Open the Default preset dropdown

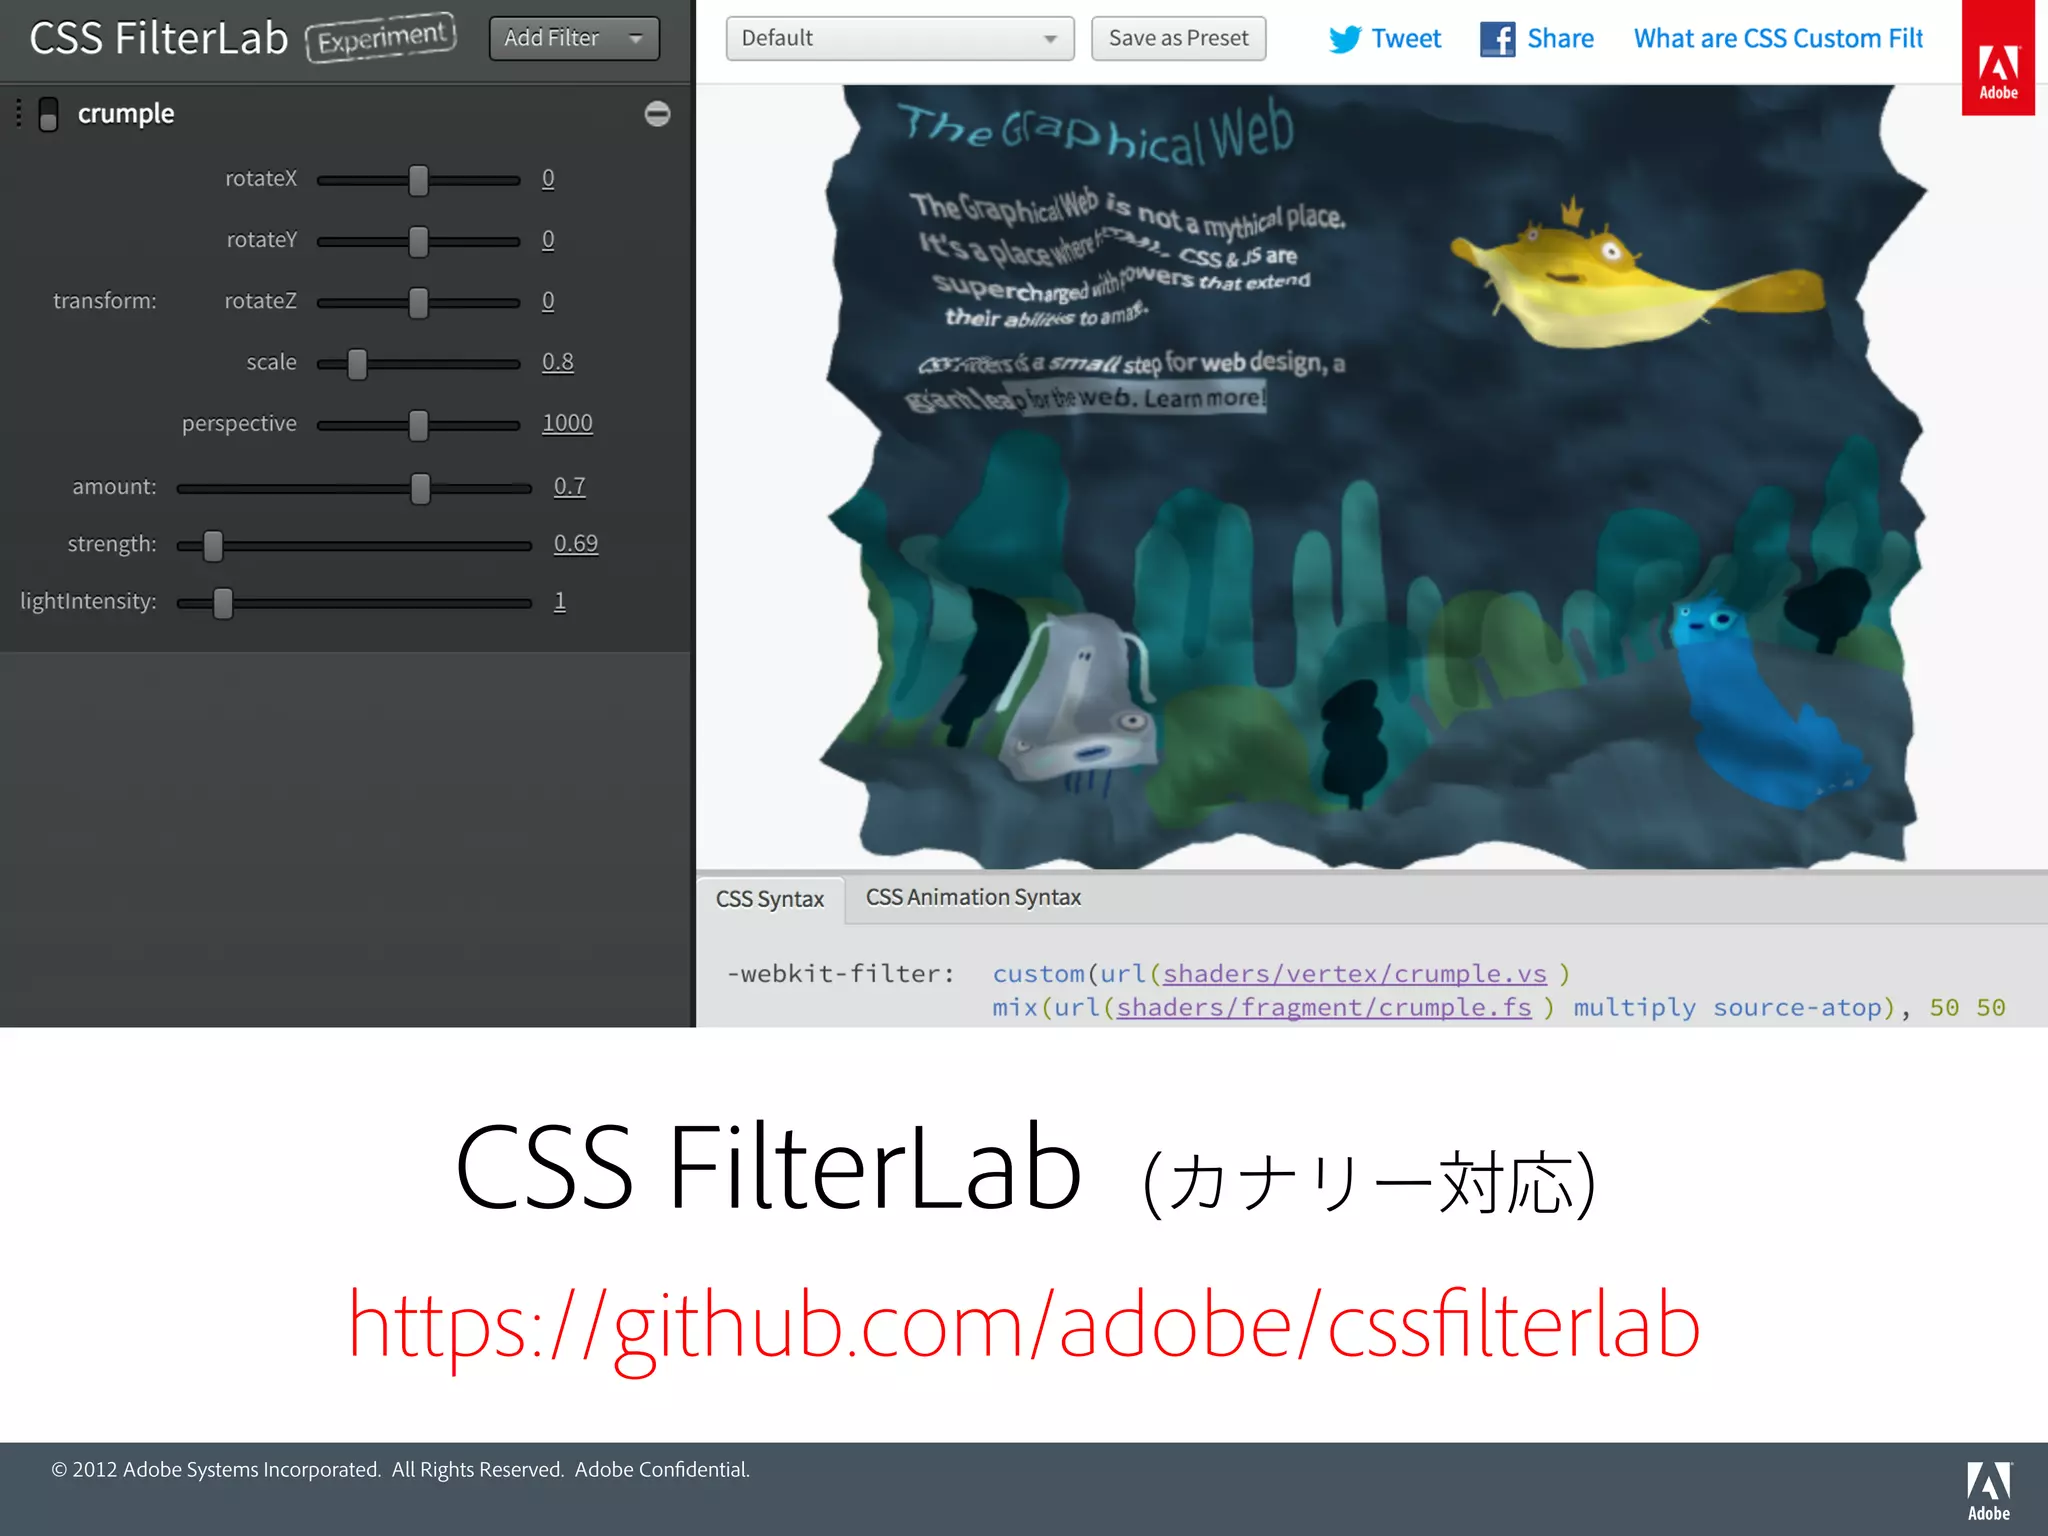tap(900, 38)
